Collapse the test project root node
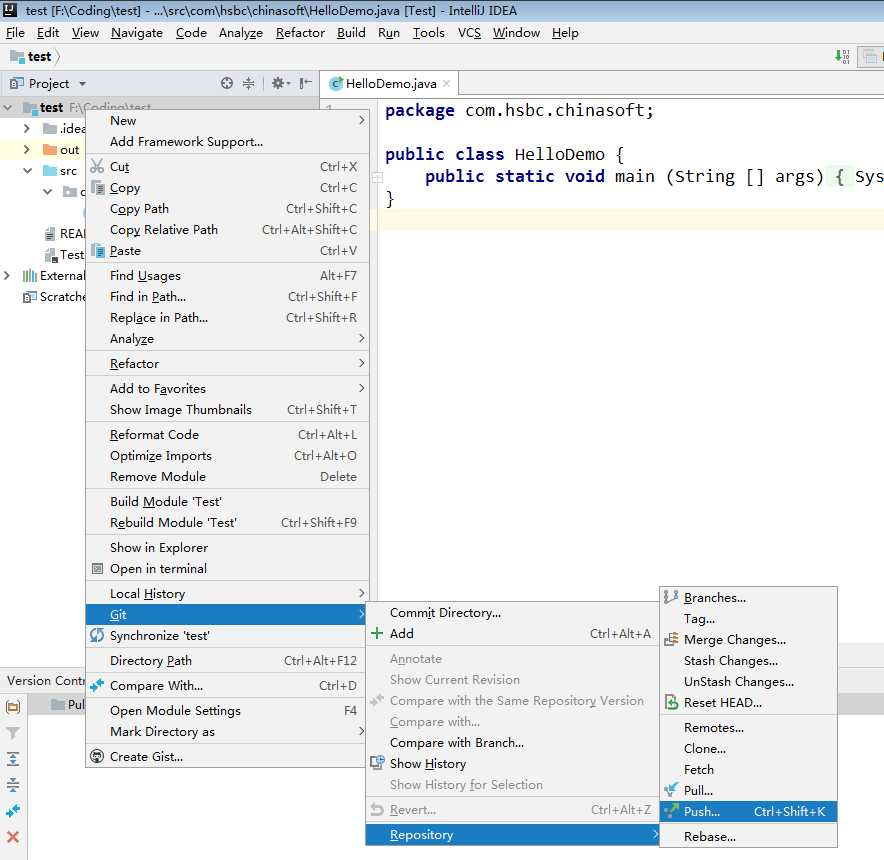This screenshot has width=884, height=860. (8, 107)
